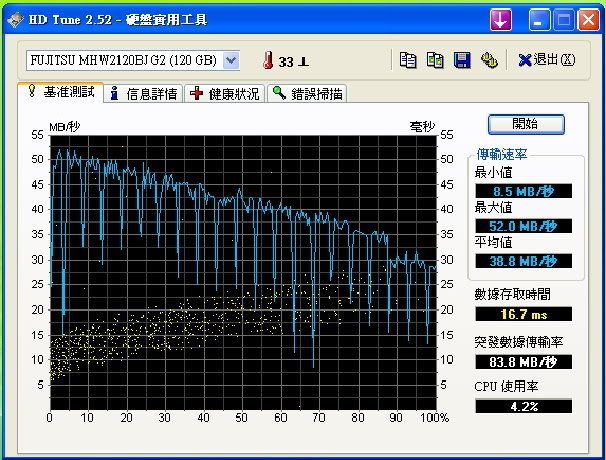Select the 錯誤掃描 tab

[307, 93]
